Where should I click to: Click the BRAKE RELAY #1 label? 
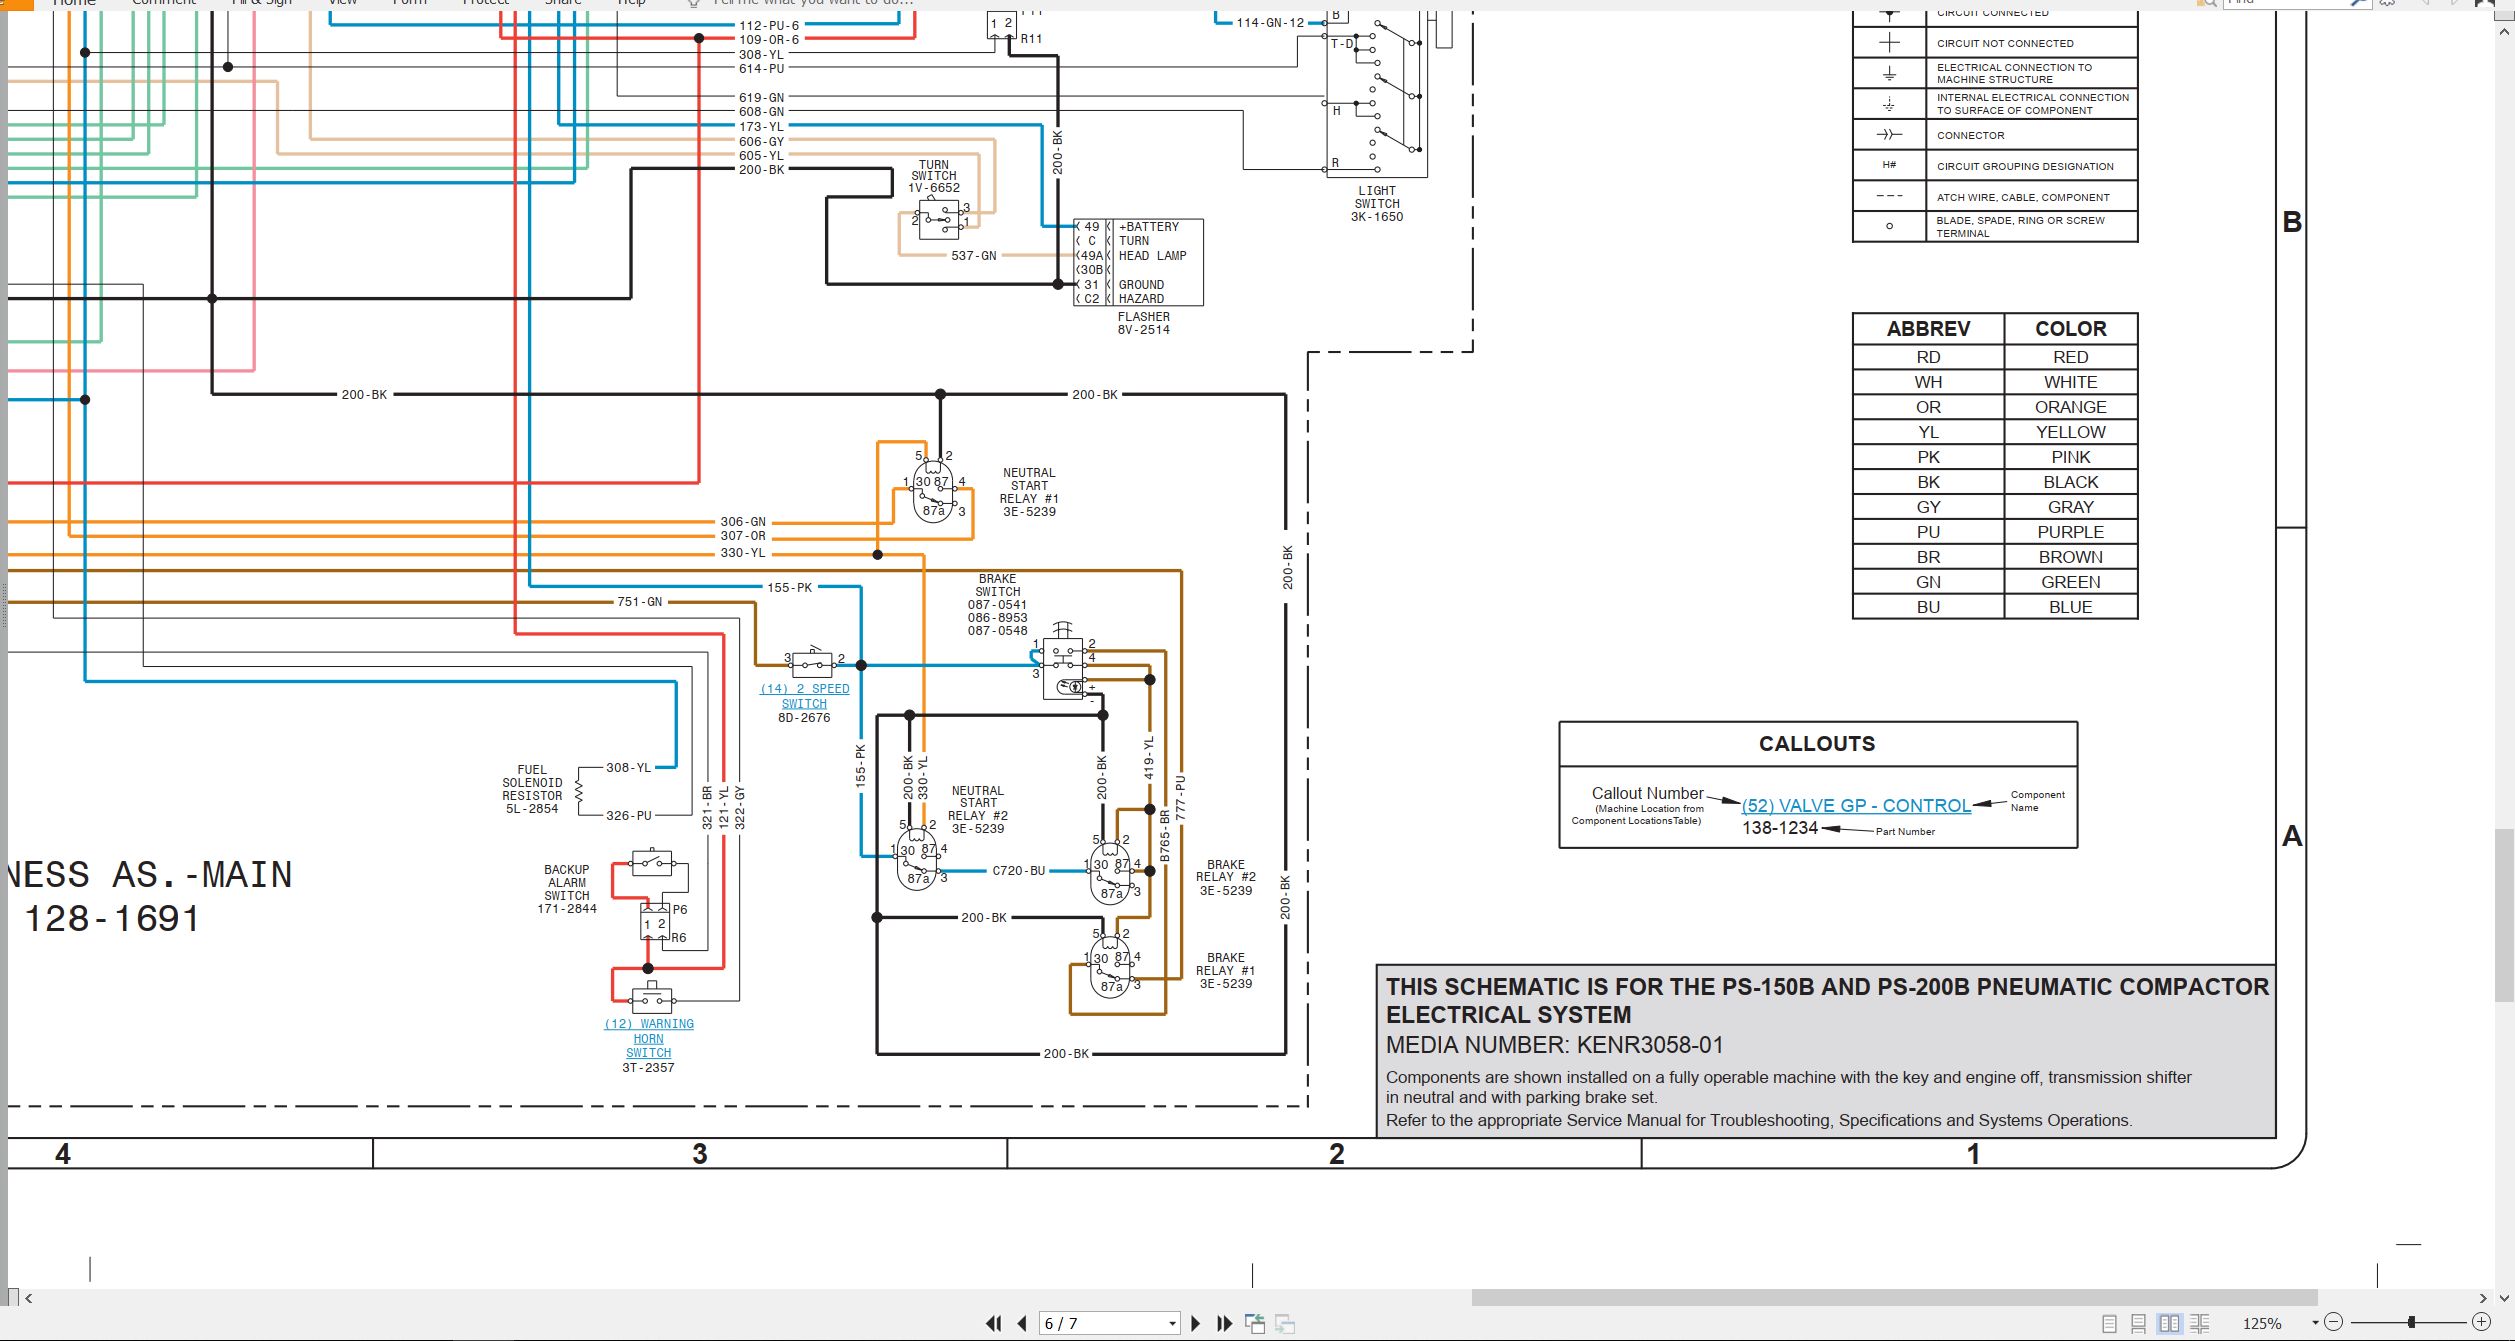(1225, 970)
